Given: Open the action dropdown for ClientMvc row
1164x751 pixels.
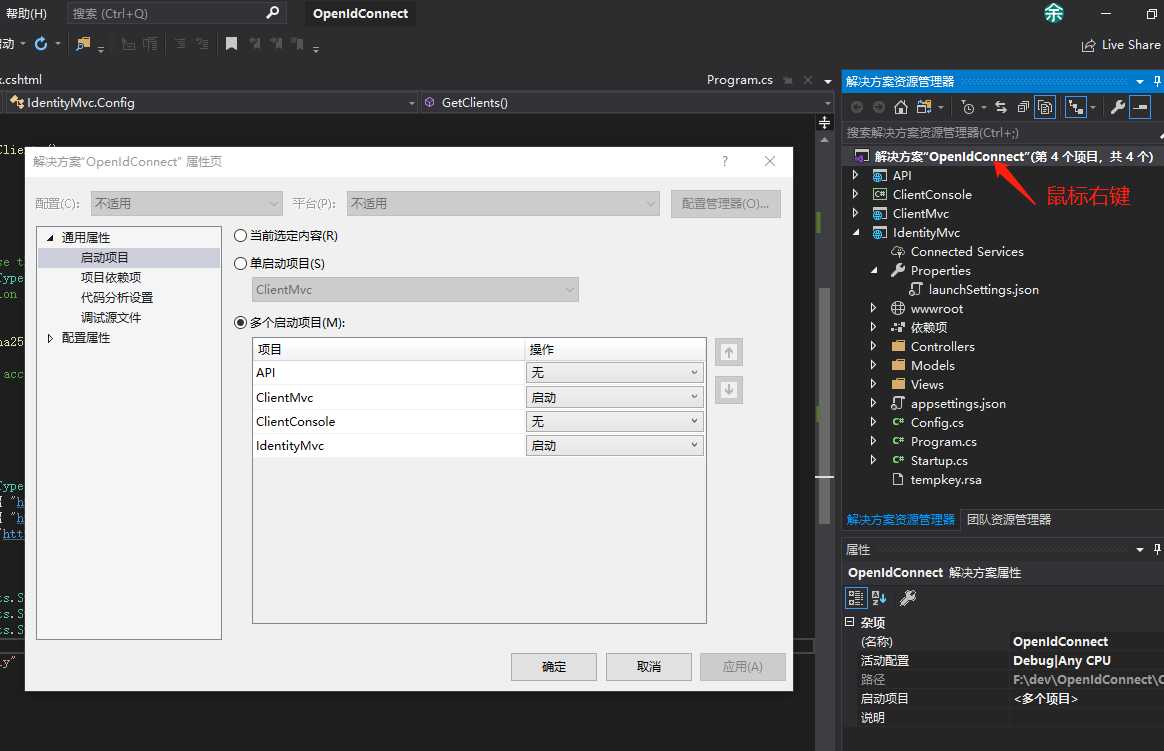Looking at the screenshot, I should coord(615,397).
